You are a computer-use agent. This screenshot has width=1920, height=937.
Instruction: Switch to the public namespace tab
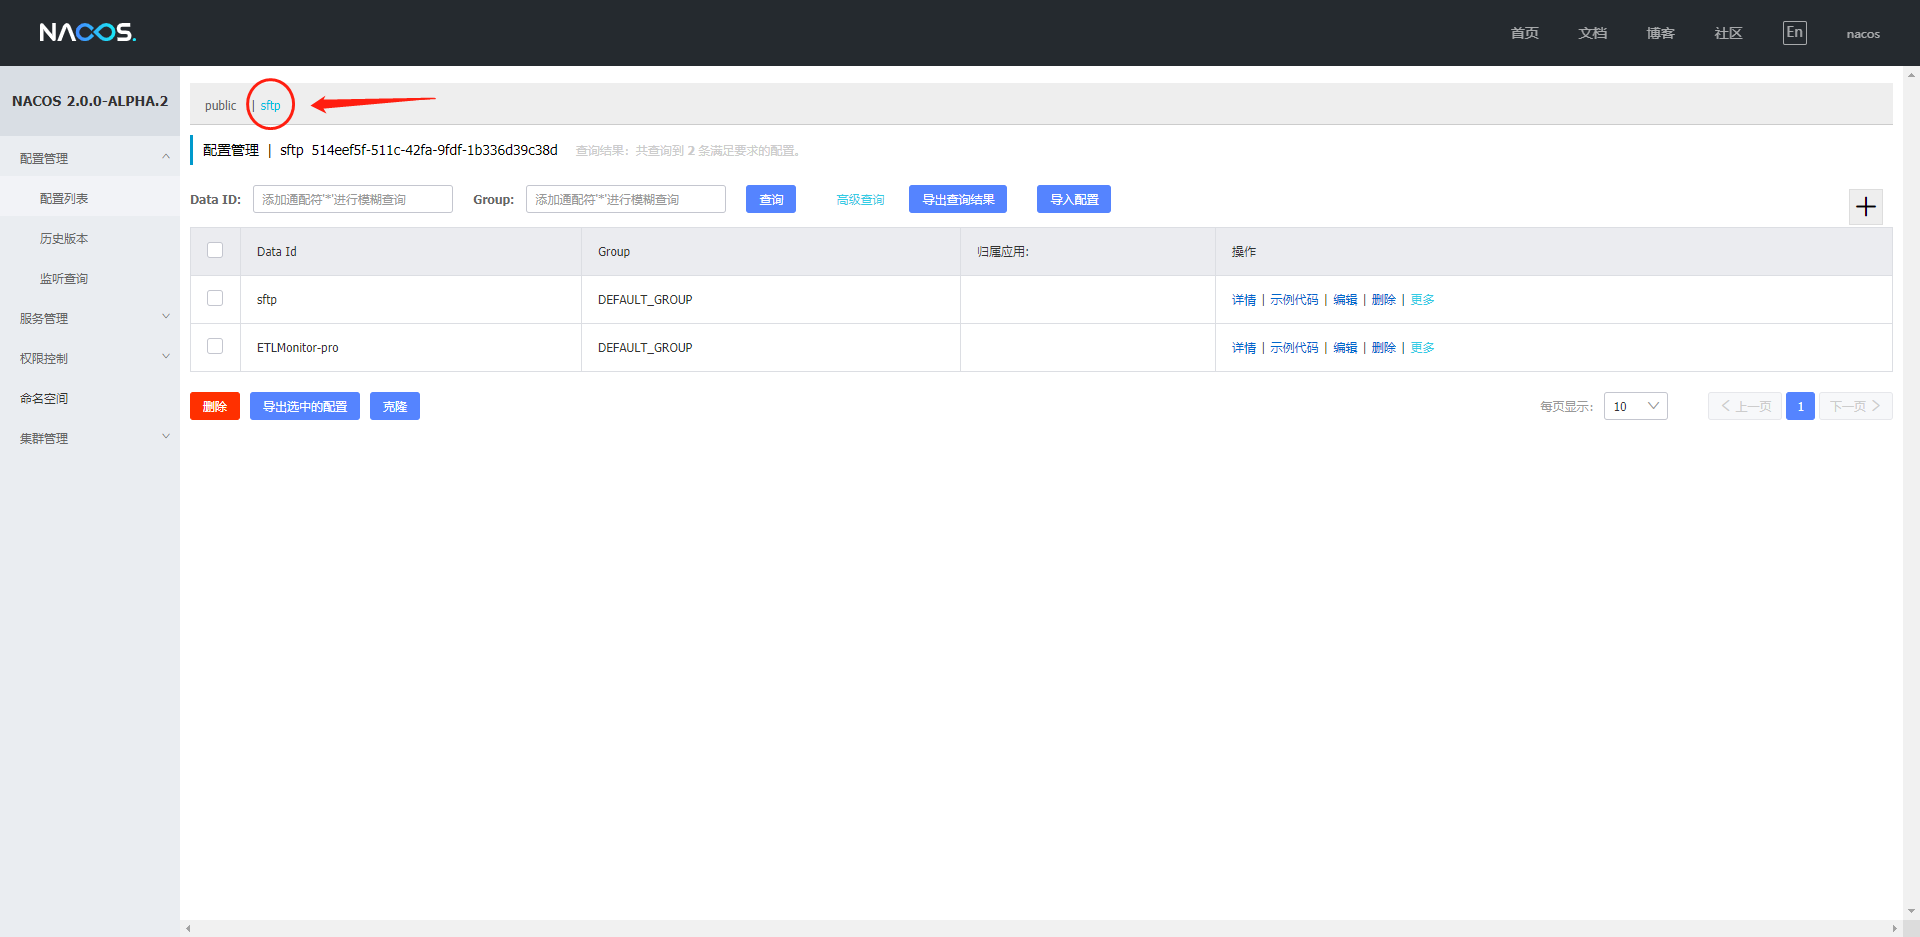220,106
